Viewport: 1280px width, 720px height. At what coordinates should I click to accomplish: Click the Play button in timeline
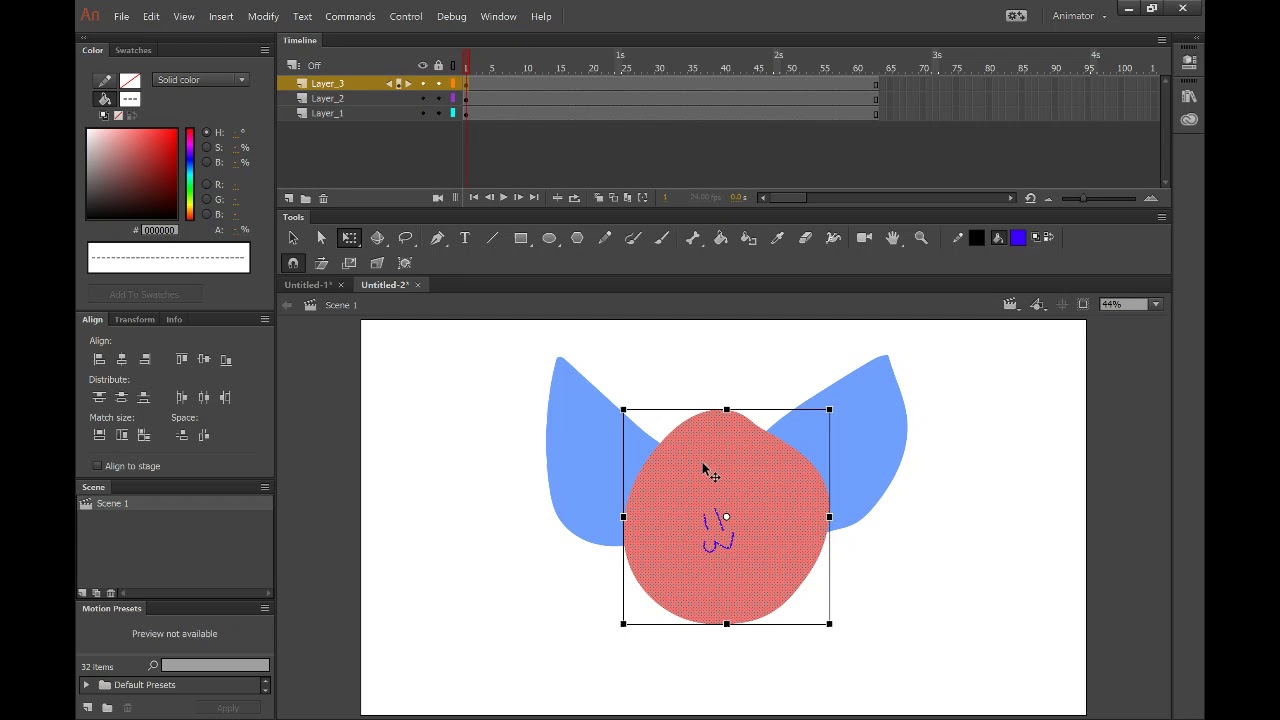(x=503, y=198)
